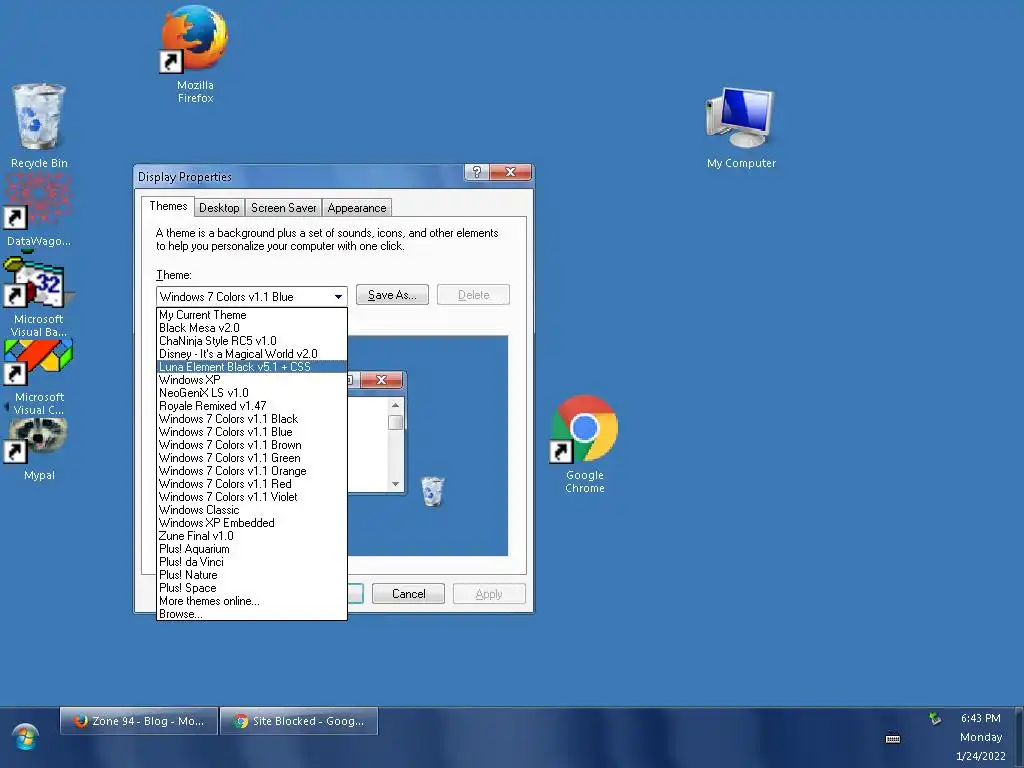
Task: Choose the Plus! Nature theme
Action: pyautogui.click(x=251, y=575)
